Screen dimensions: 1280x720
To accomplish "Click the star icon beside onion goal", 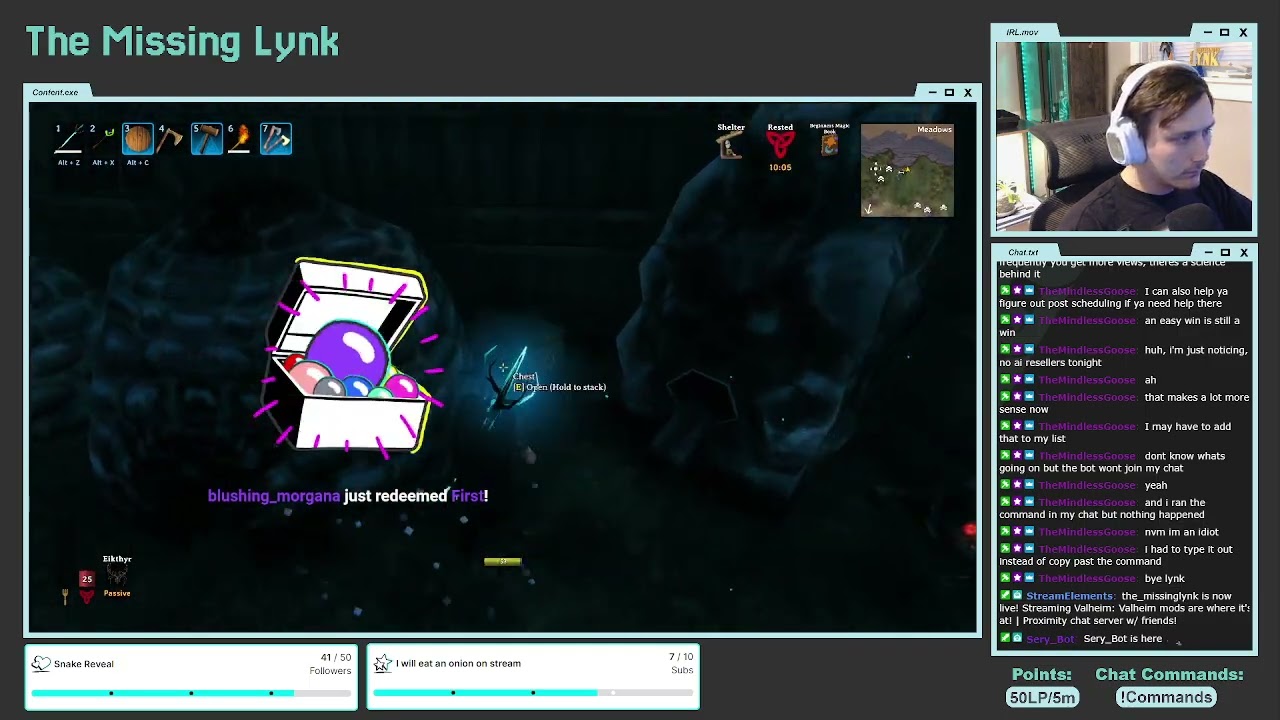I will point(383,663).
